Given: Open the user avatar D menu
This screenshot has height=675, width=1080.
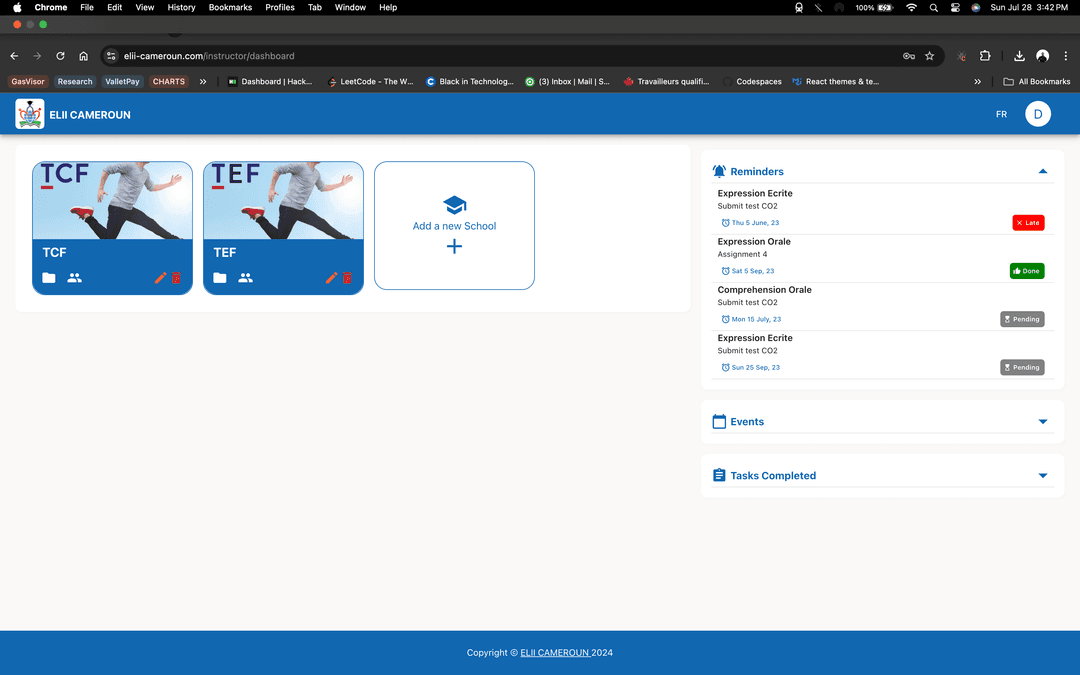Looking at the screenshot, I should coord(1038,115).
